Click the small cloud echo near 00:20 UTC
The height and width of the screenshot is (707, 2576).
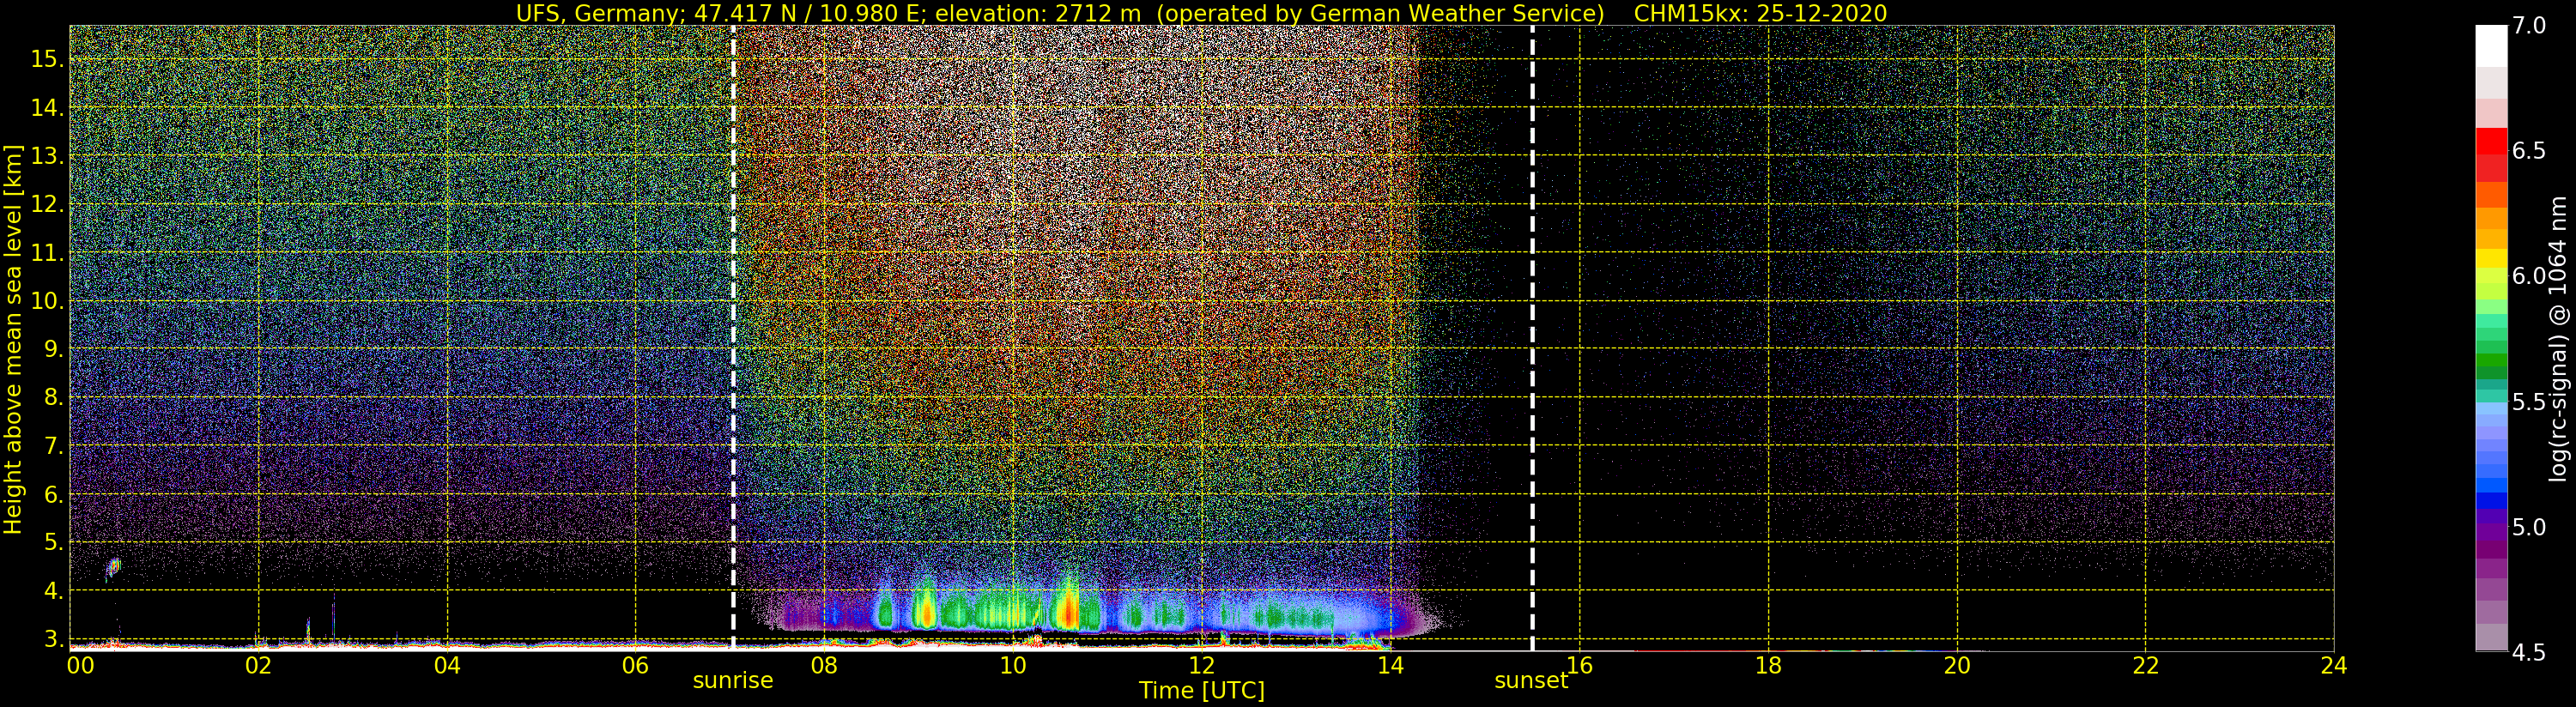click(x=113, y=569)
